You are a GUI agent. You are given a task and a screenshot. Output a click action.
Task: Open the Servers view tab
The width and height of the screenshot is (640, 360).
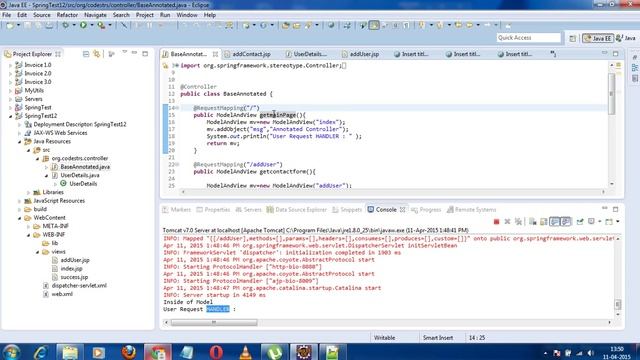[249, 209]
